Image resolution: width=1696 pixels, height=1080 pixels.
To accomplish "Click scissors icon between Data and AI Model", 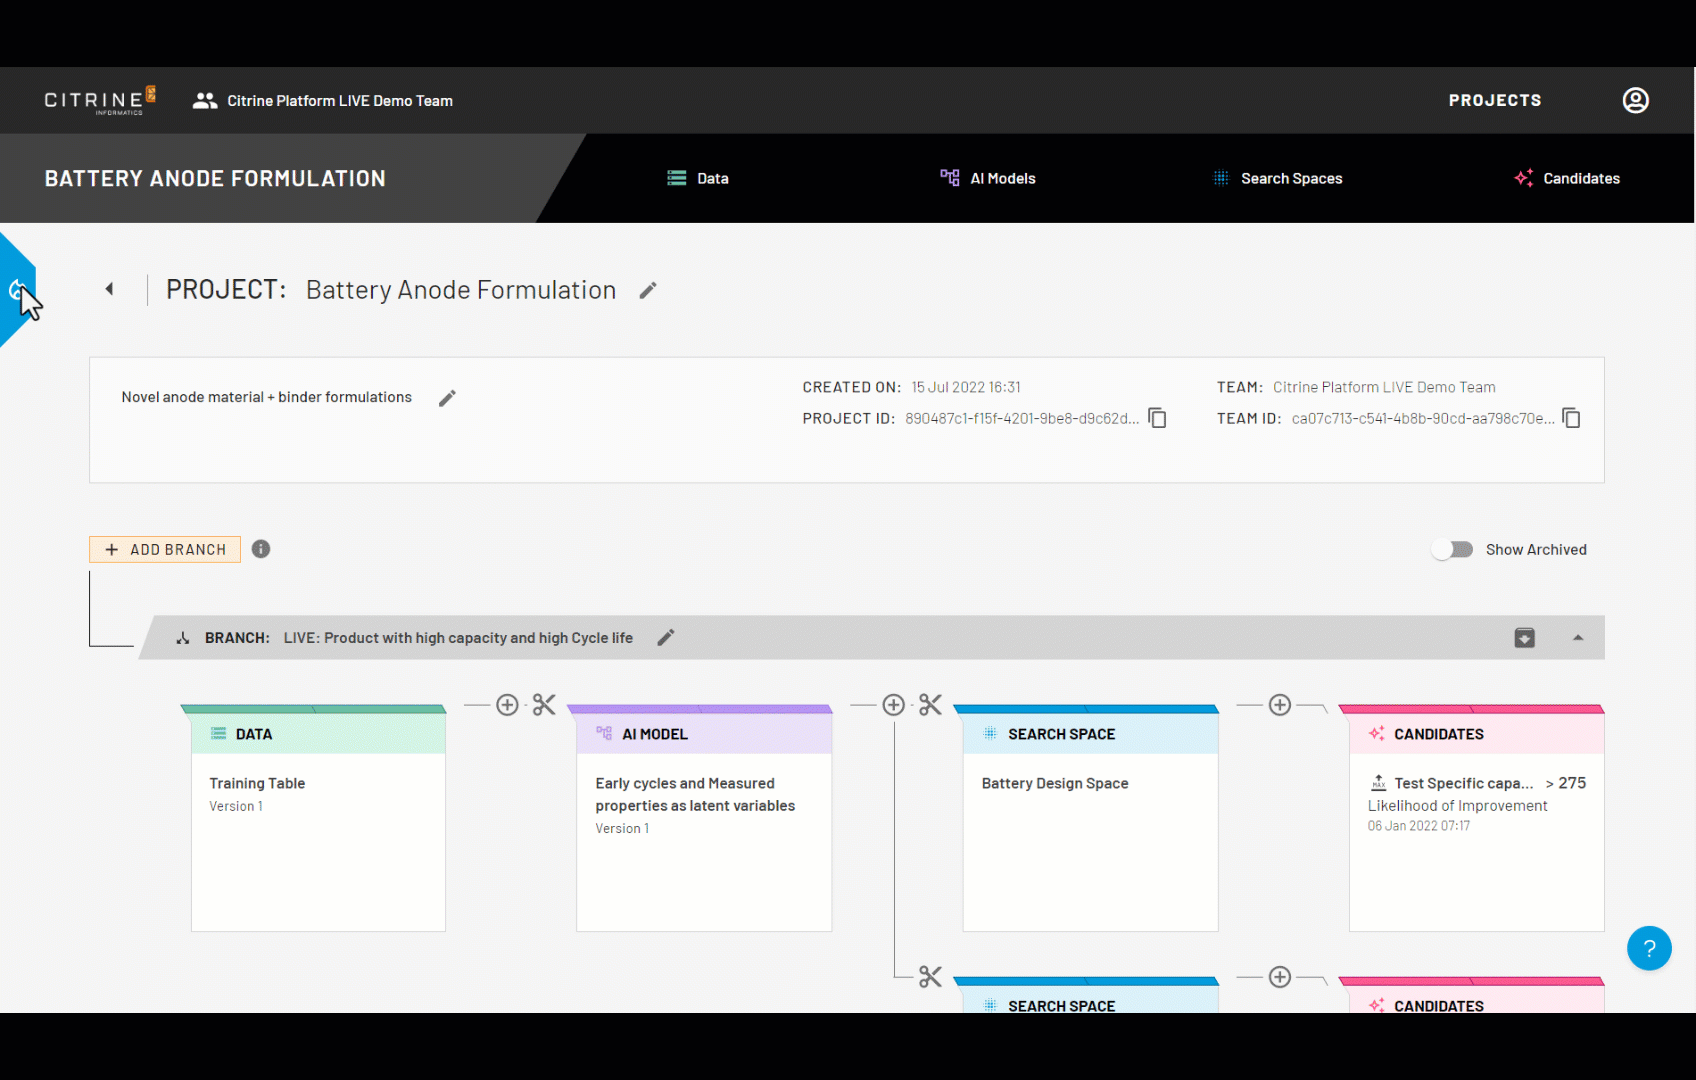I will coord(544,705).
